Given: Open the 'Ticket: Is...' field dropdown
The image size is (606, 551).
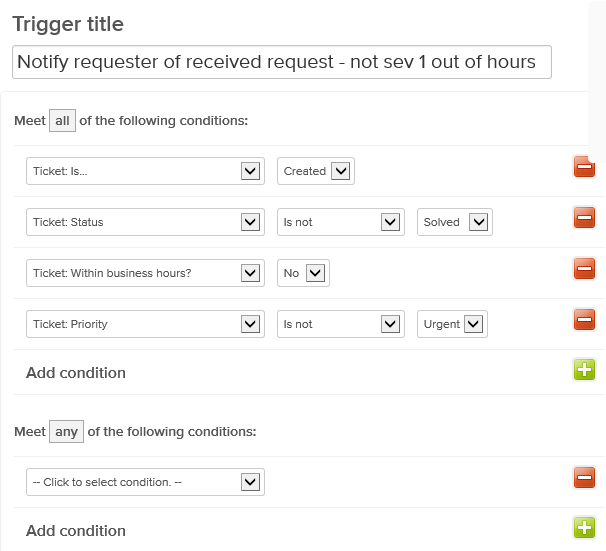Looking at the screenshot, I should tap(145, 171).
